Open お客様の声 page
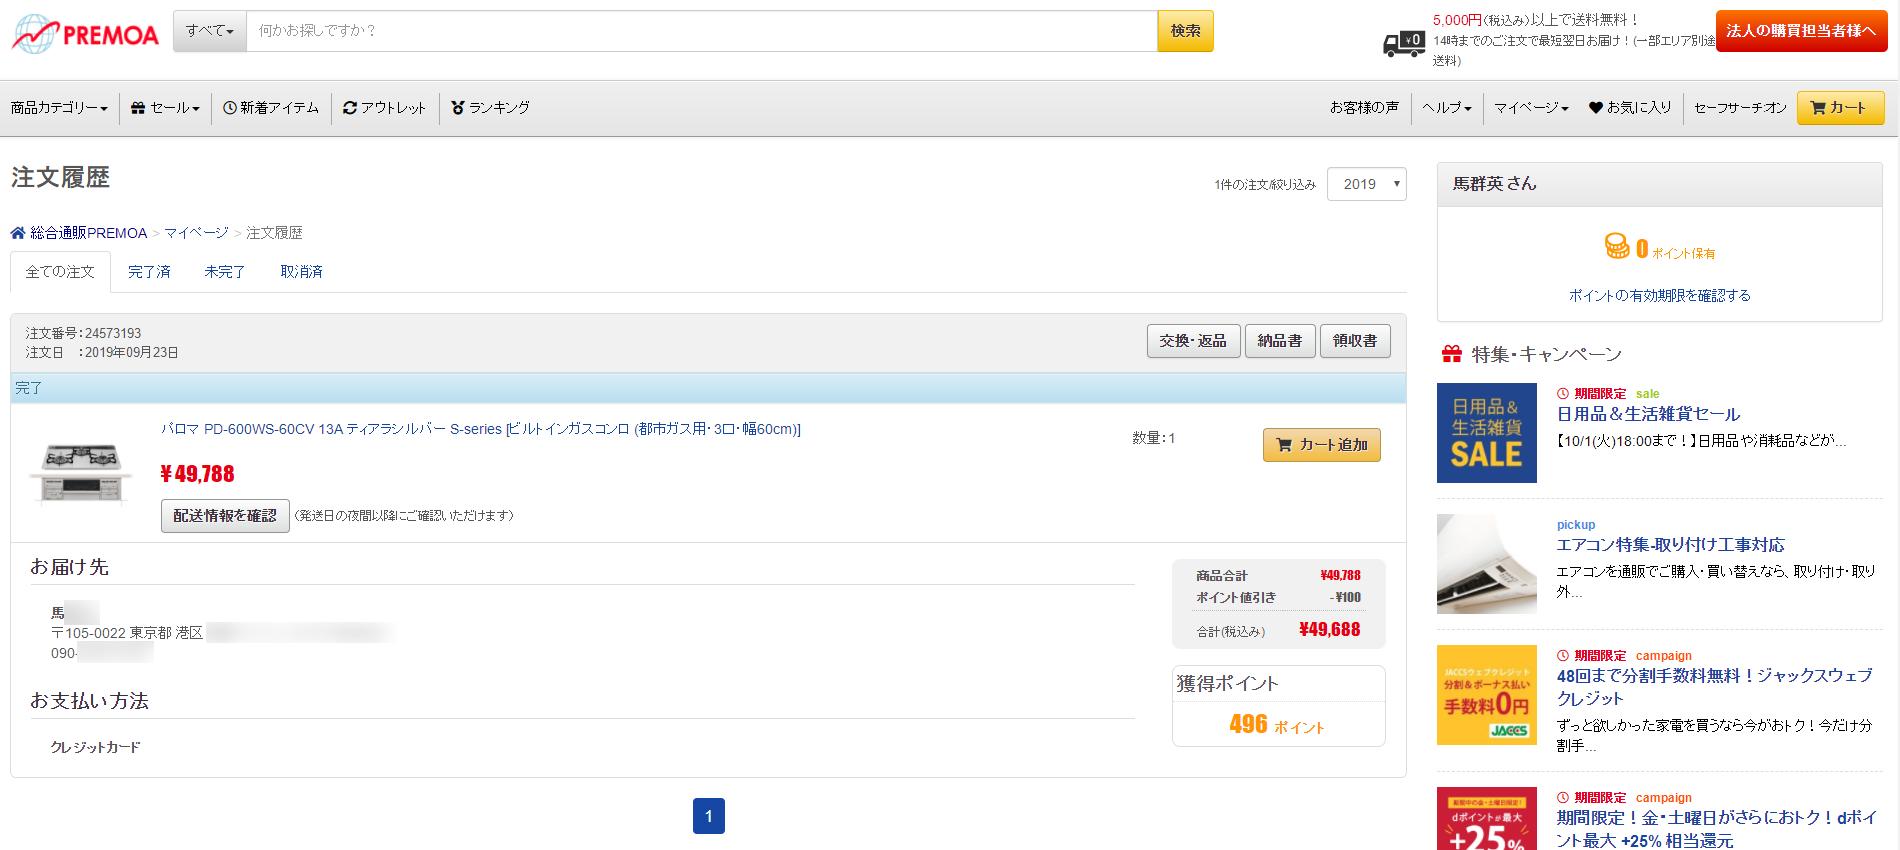1900x850 pixels. [1364, 108]
